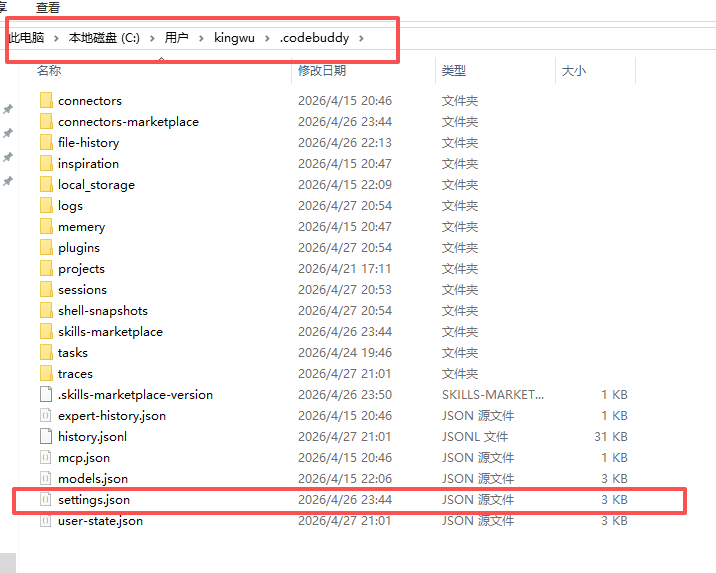Image resolution: width=716 pixels, height=573 pixels.
Task: Click the first pin icon in quick access
Action: [8, 109]
